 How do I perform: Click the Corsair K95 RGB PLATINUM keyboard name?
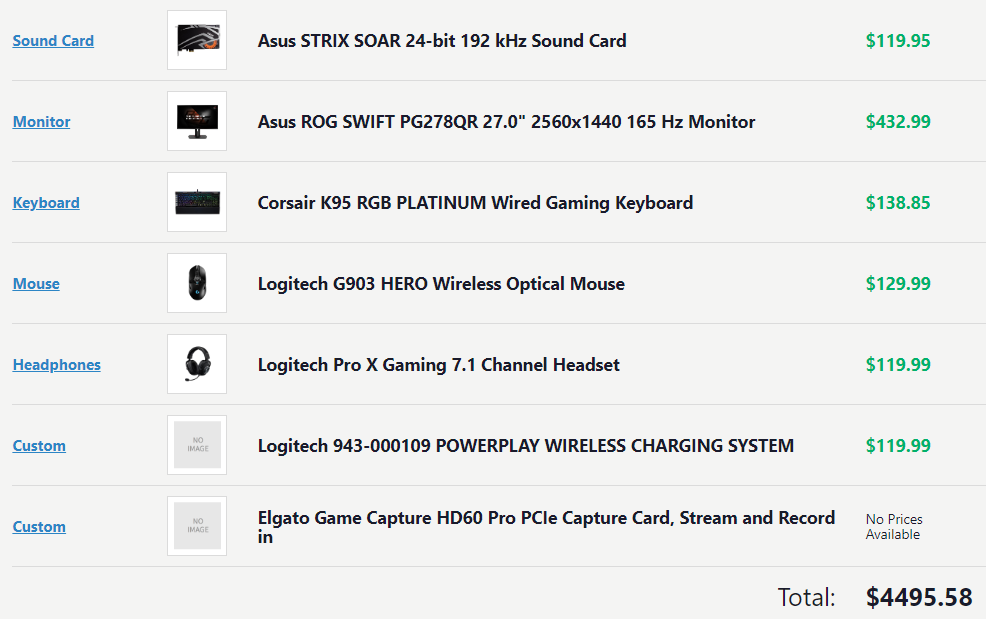tap(475, 203)
